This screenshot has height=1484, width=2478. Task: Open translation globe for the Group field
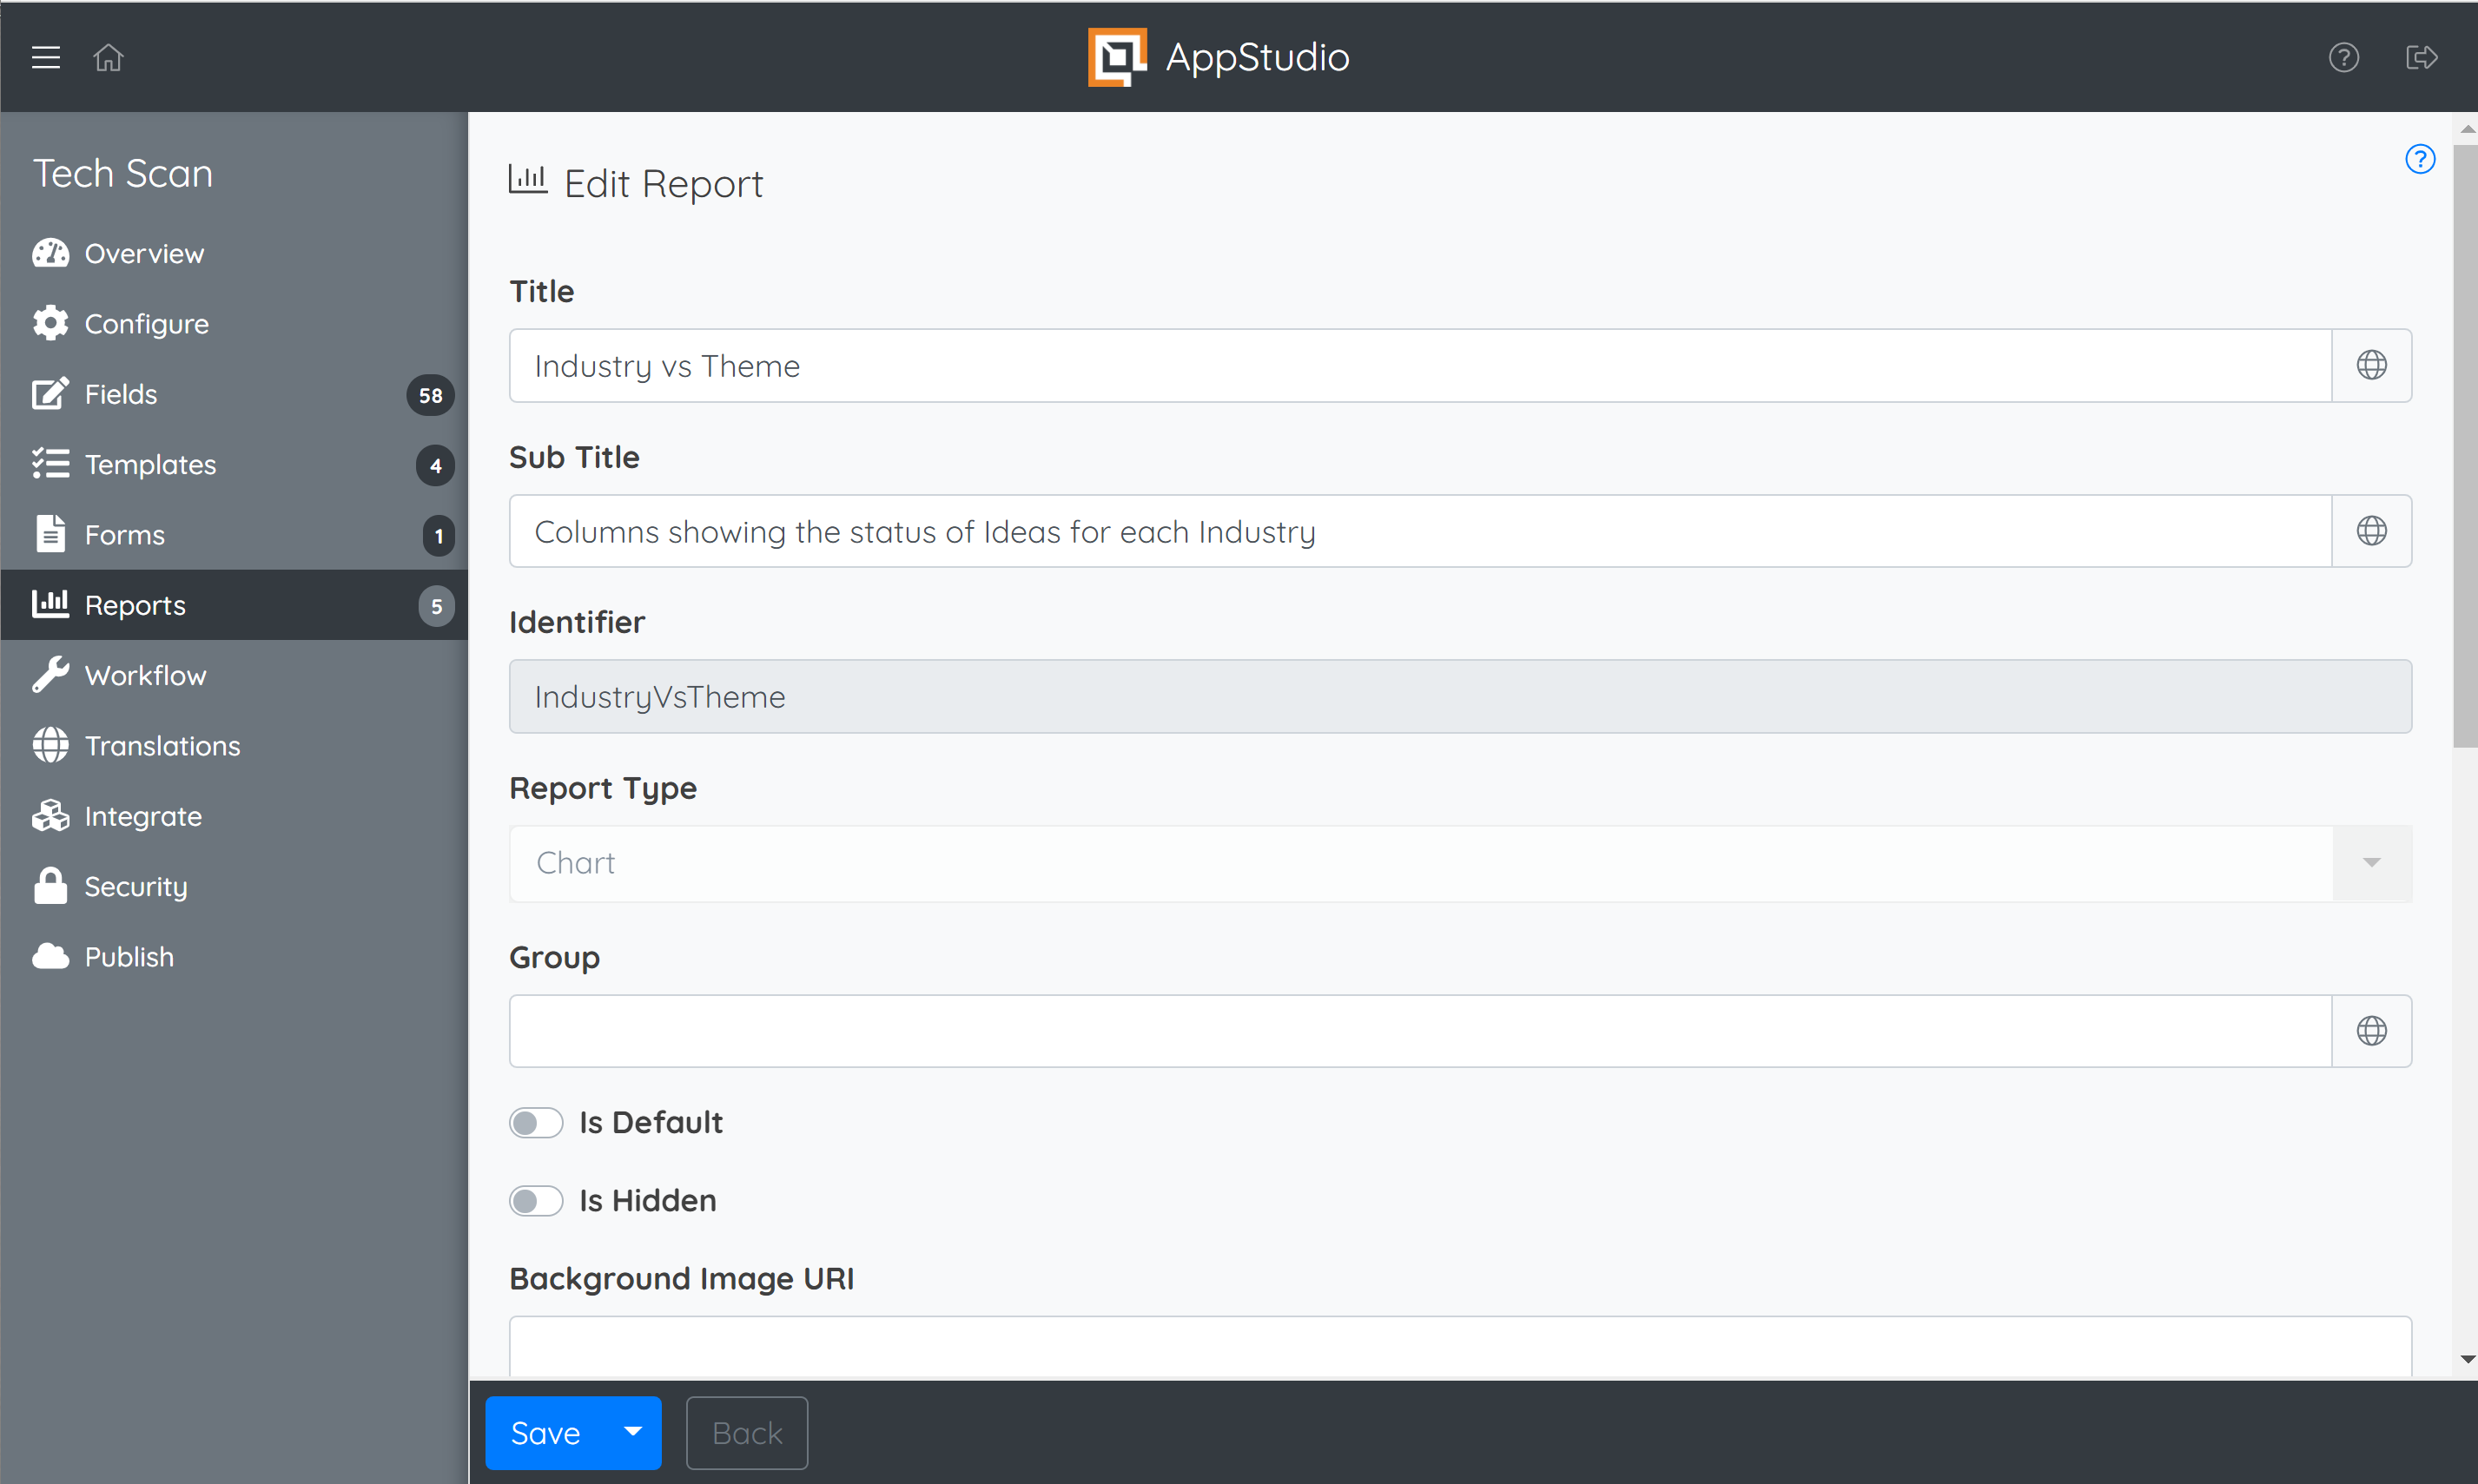[x=2371, y=1031]
